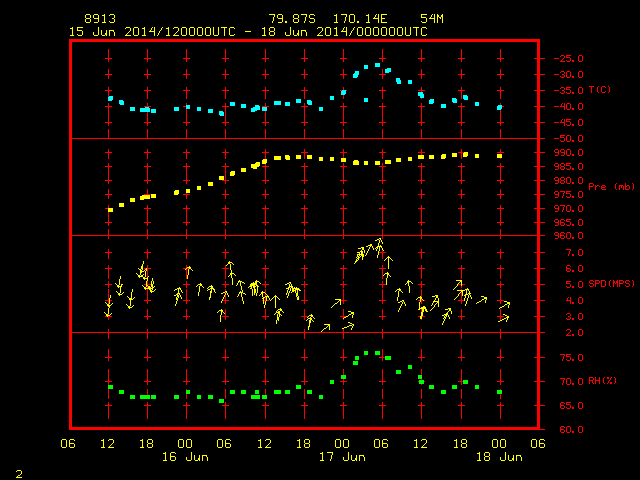This screenshot has width=640, height=480.
Task: Click the 170.14E longitude text
Action: click(360, 19)
